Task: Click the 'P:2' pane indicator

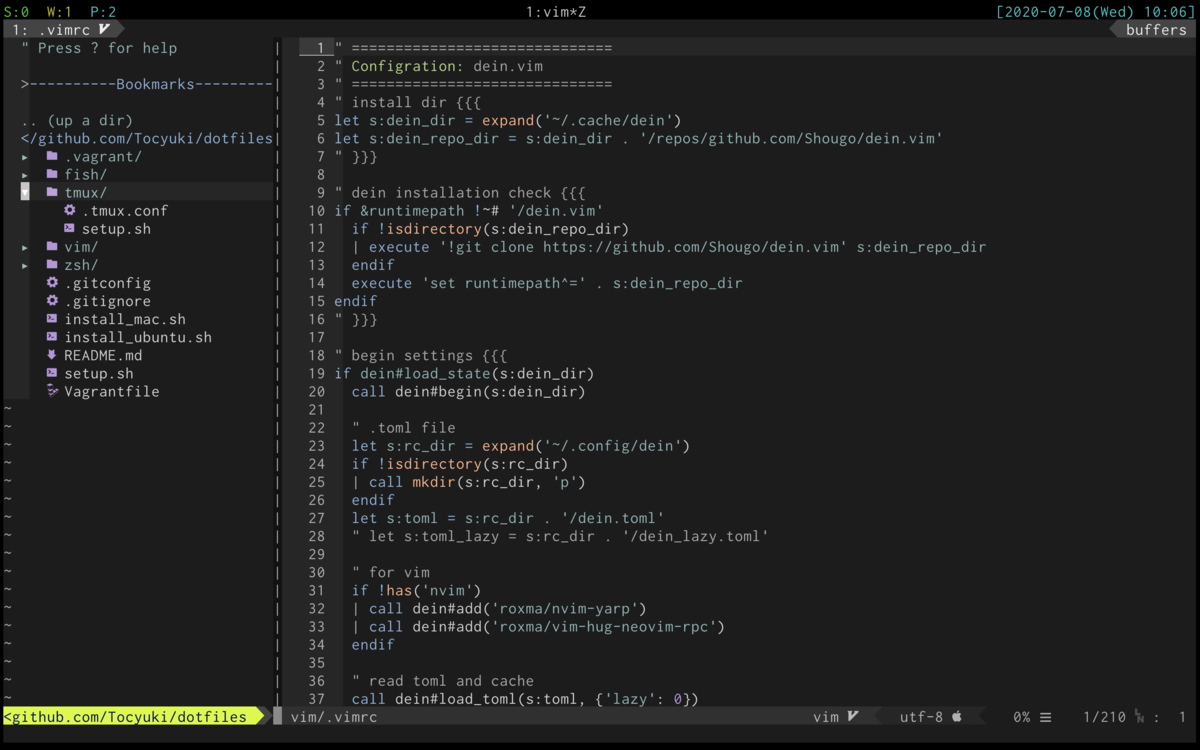Action: tap(103, 12)
